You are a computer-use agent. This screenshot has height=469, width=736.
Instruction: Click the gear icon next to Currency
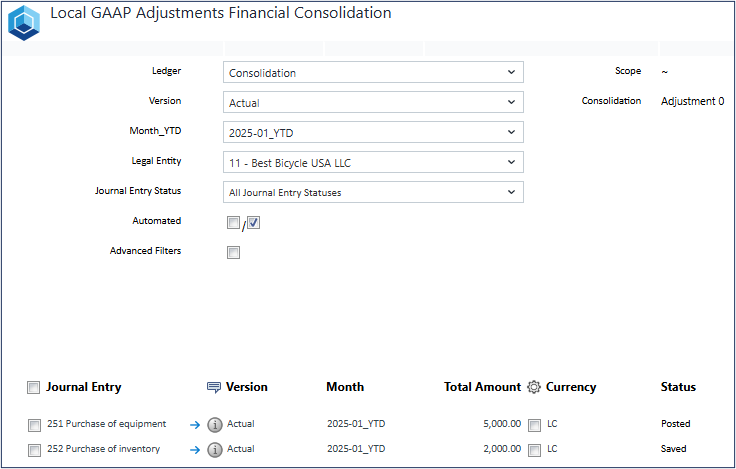pyautogui.click(x=534, y=387)
